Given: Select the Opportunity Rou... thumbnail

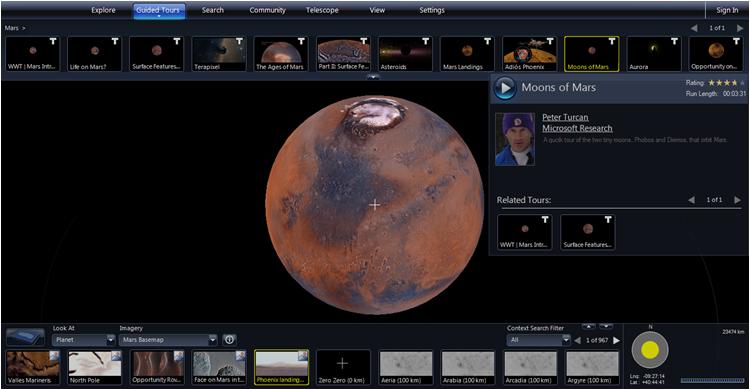Looking at the screenshot, I should click(x=157, y=367).
